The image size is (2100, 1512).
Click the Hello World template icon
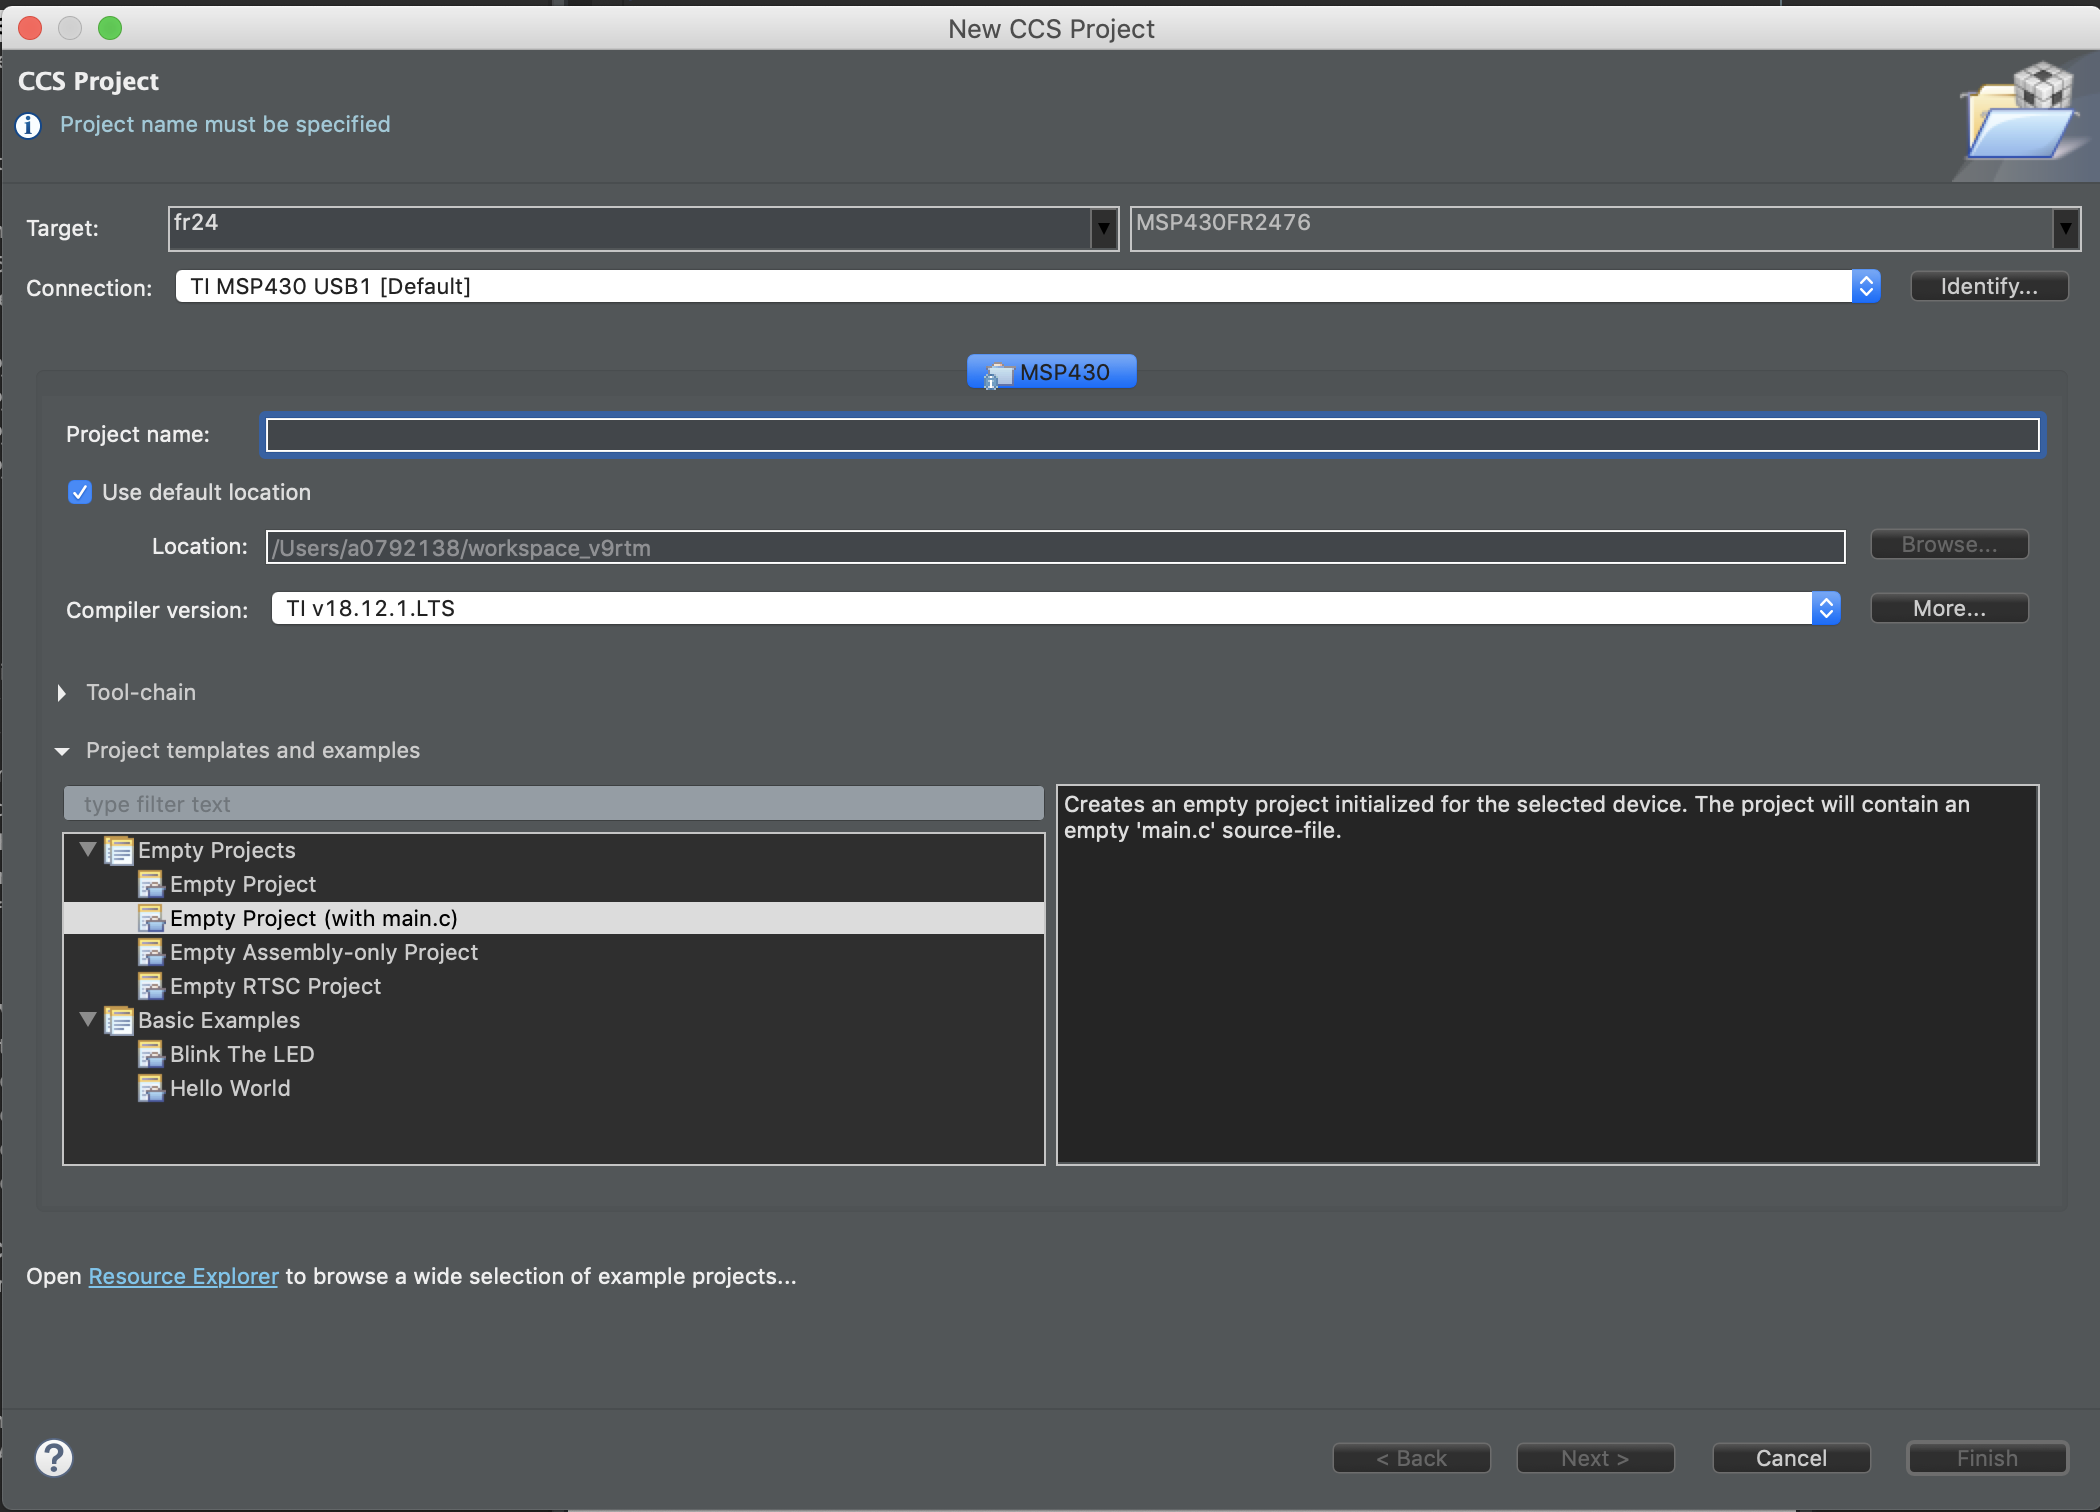pos(151,1089)
